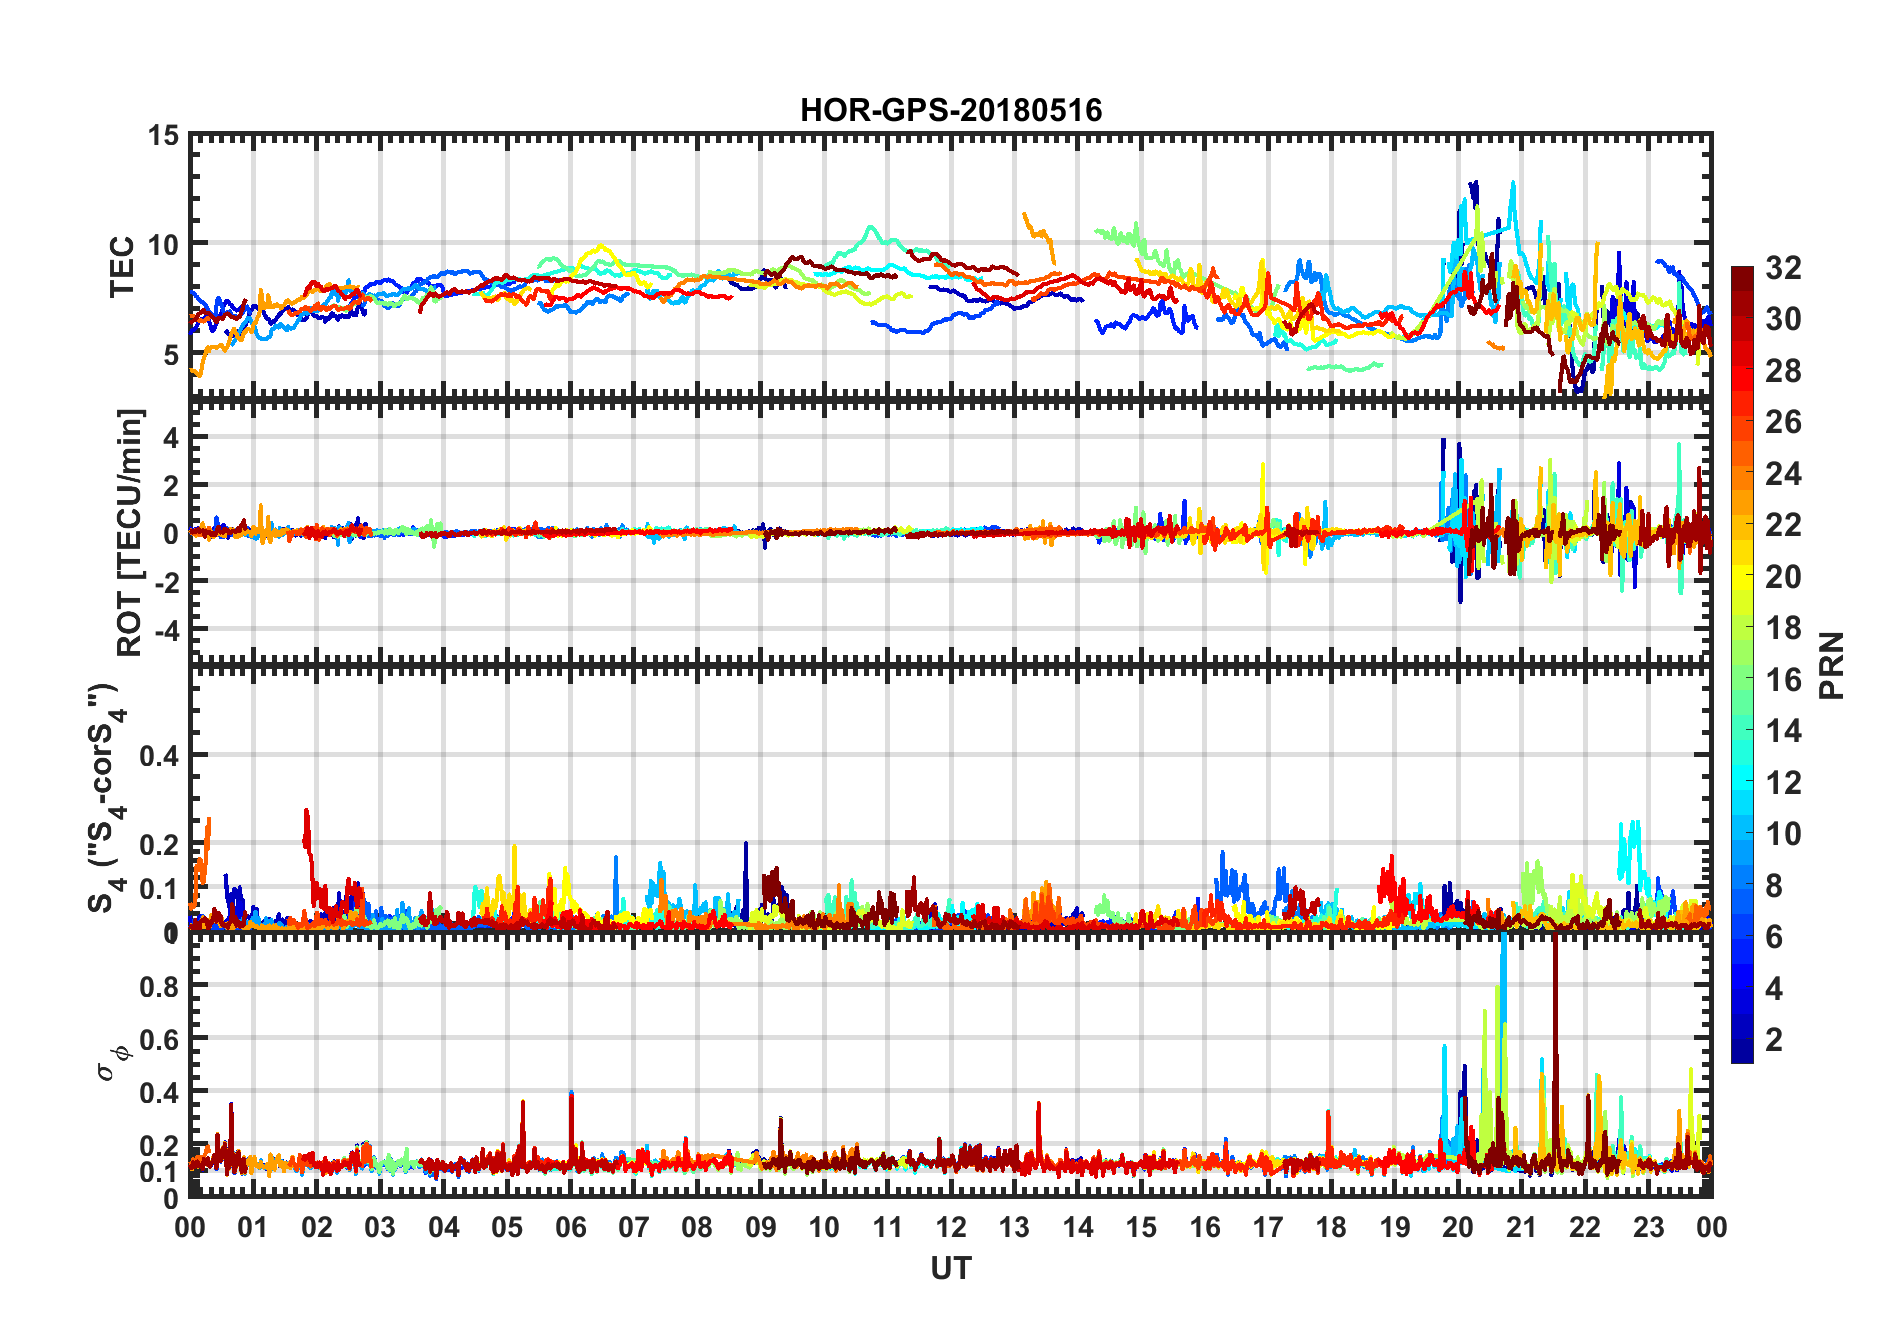1902x1330 pixels.
Task: Click the colorbar label 24
Action: pyautogui.click(x=1783, y=474)
